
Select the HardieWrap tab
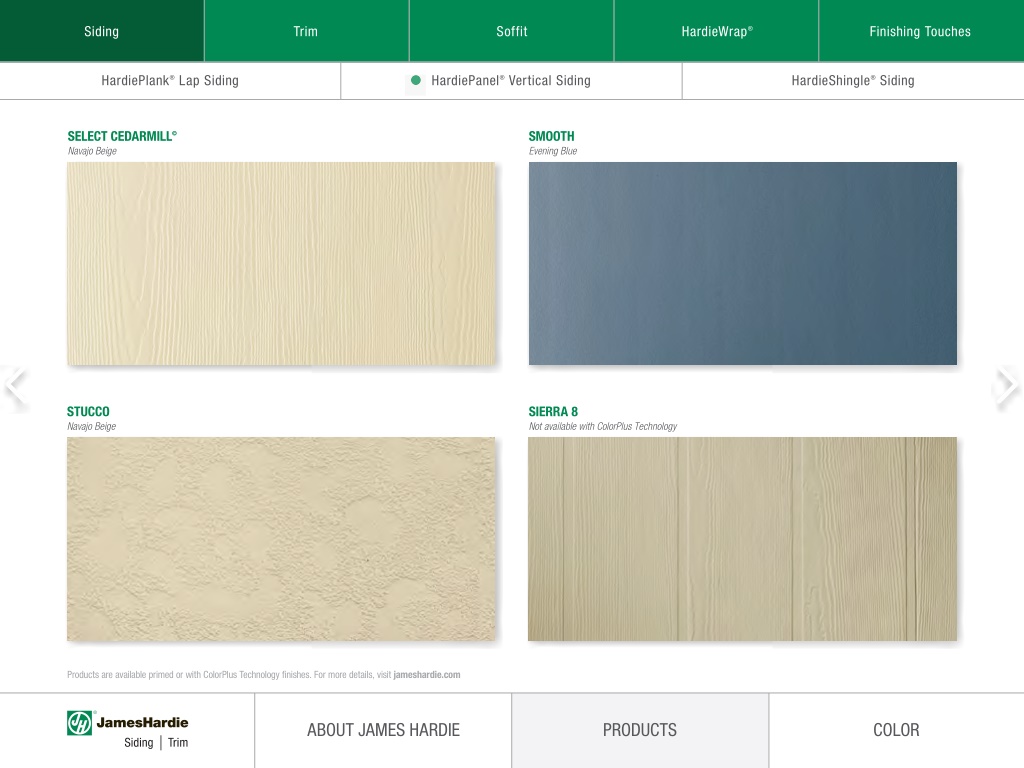tap(716, 31)
